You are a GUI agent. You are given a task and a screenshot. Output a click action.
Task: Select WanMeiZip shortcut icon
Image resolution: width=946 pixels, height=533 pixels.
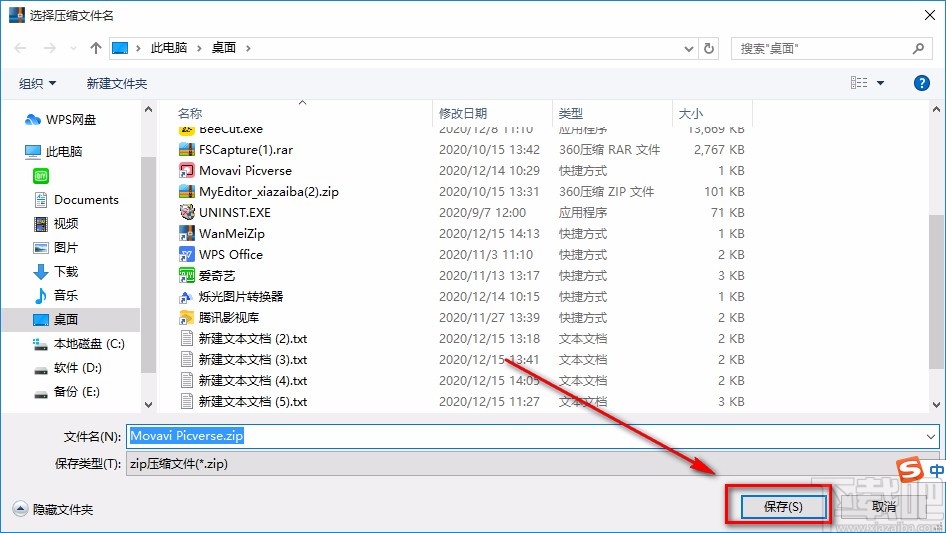click(x=186, y=233)
